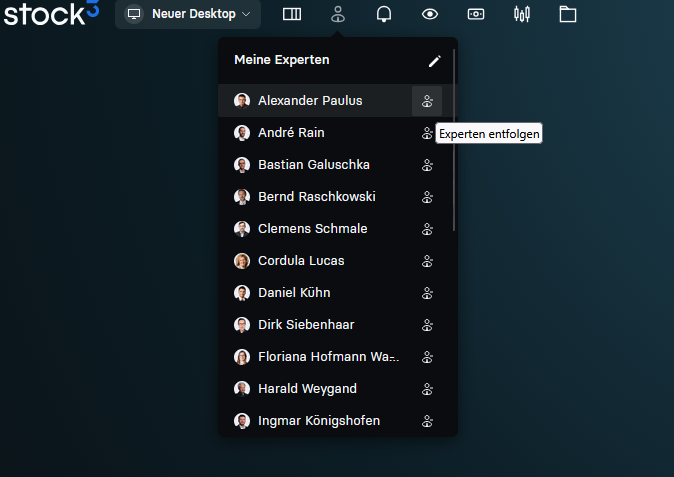
Task: Click Cordula Lucas avatar photo
Action: [242, 261]
